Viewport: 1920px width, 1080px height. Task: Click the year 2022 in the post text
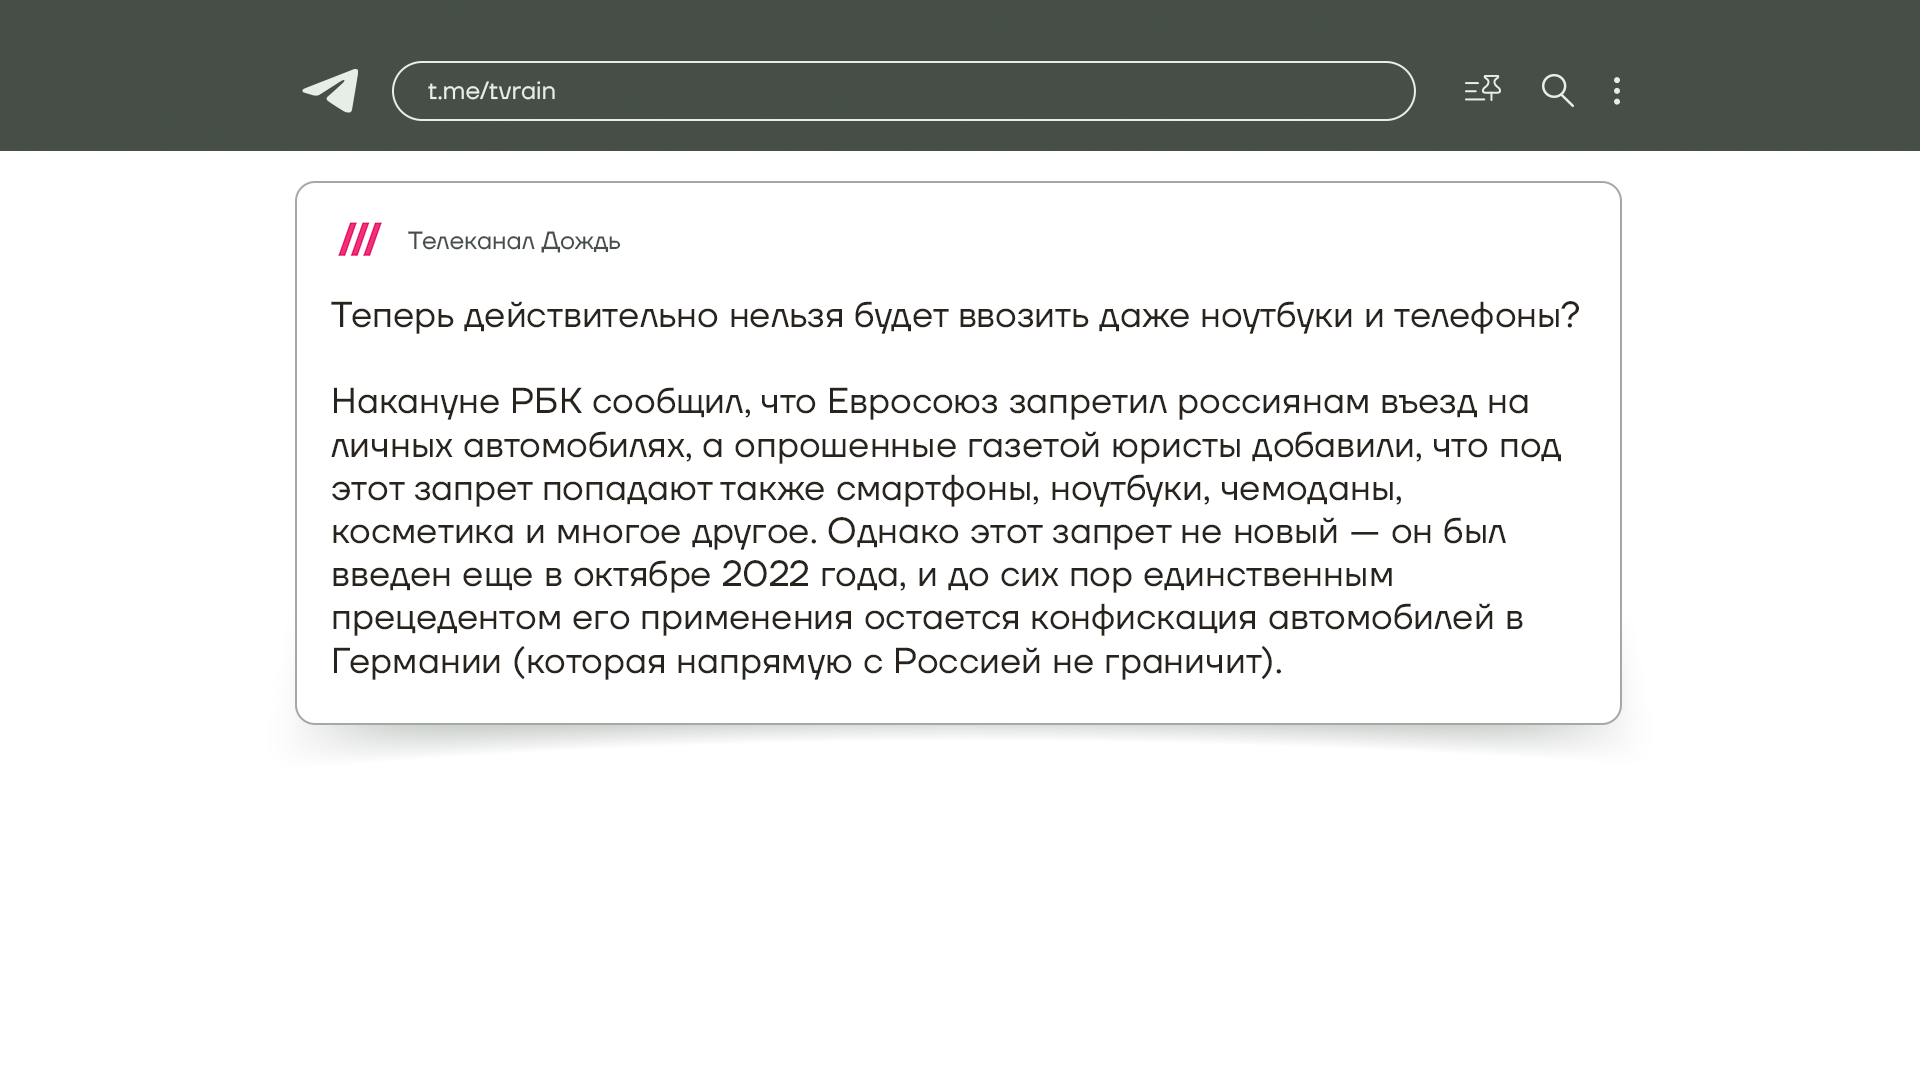click(x=765, y=575)
